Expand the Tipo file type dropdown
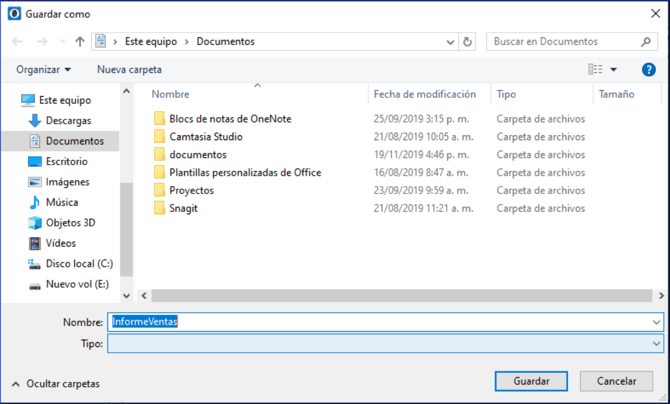 (x=656, y=344)
